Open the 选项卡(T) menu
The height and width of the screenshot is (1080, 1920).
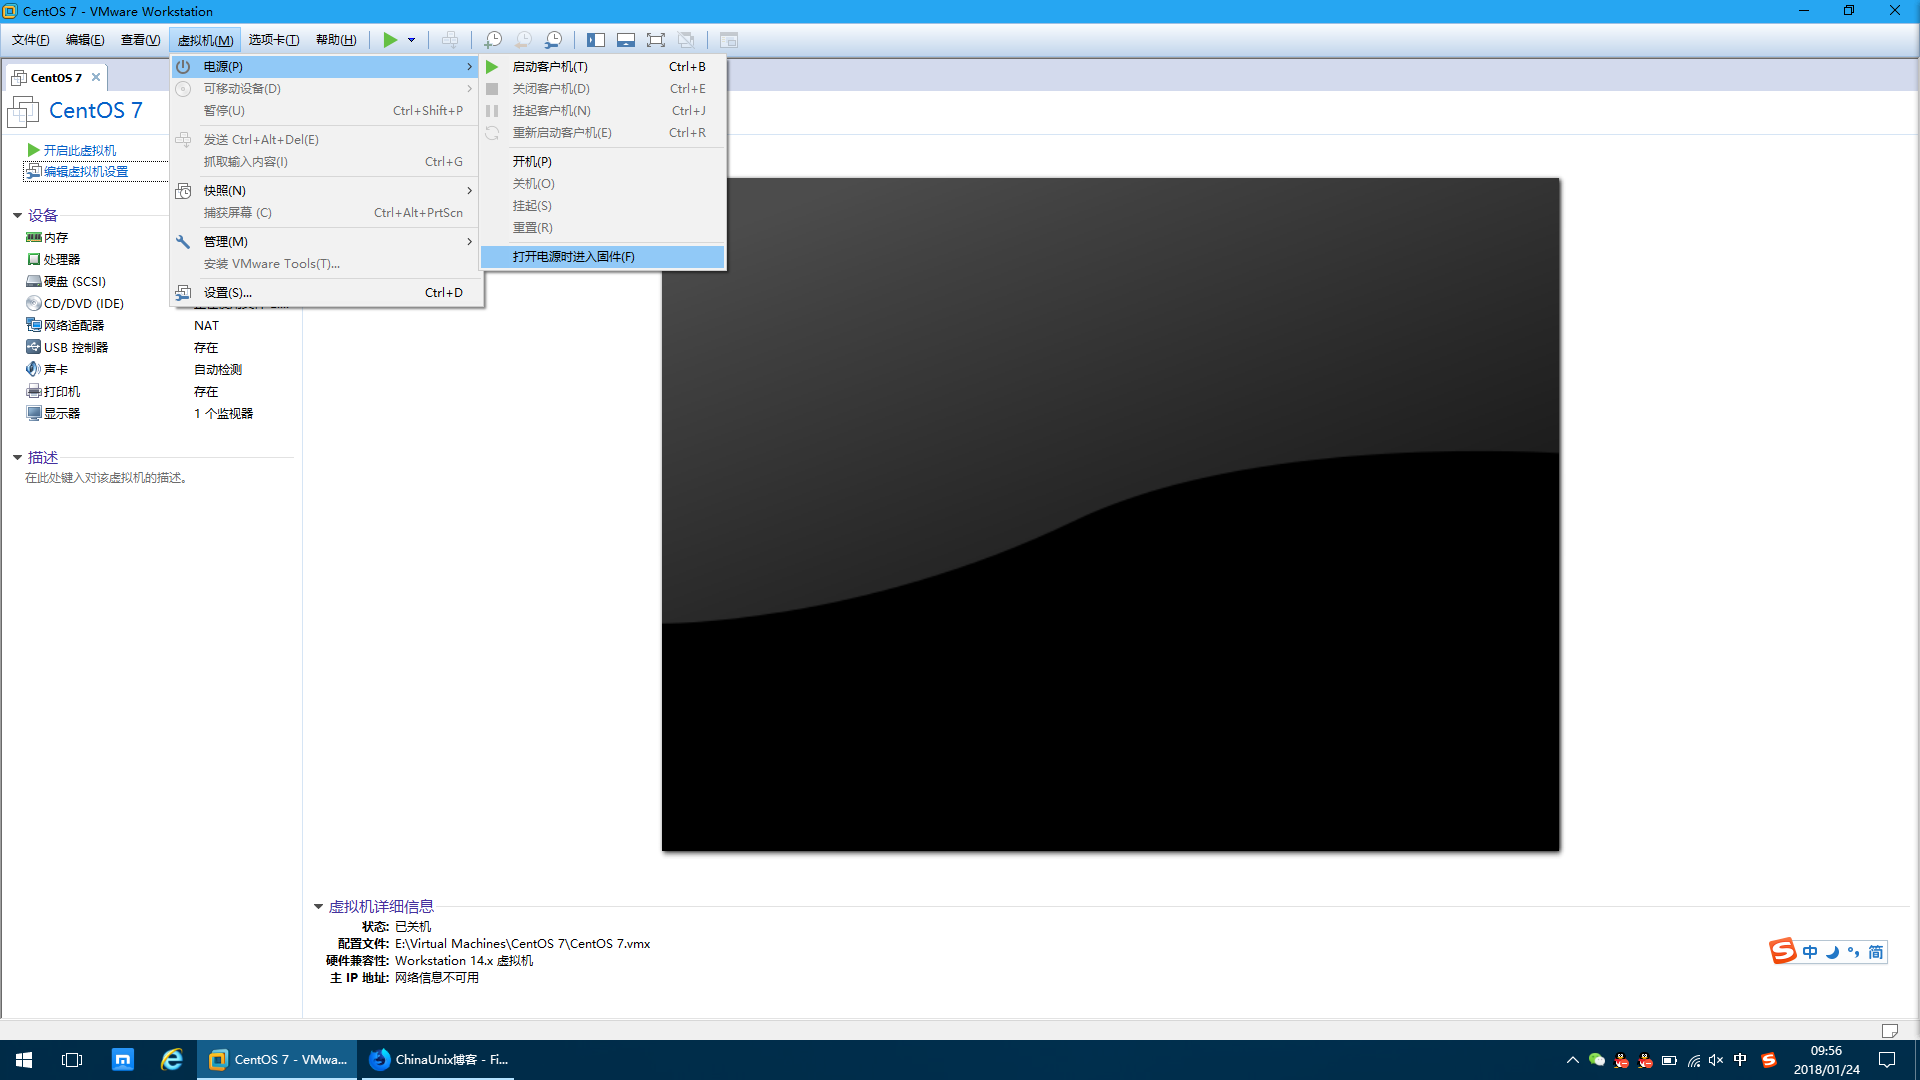pyautogui.click(x=274, y=40)
